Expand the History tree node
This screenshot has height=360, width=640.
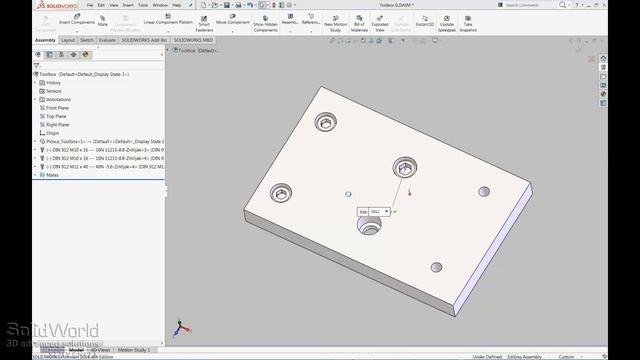tap(35, 83)
